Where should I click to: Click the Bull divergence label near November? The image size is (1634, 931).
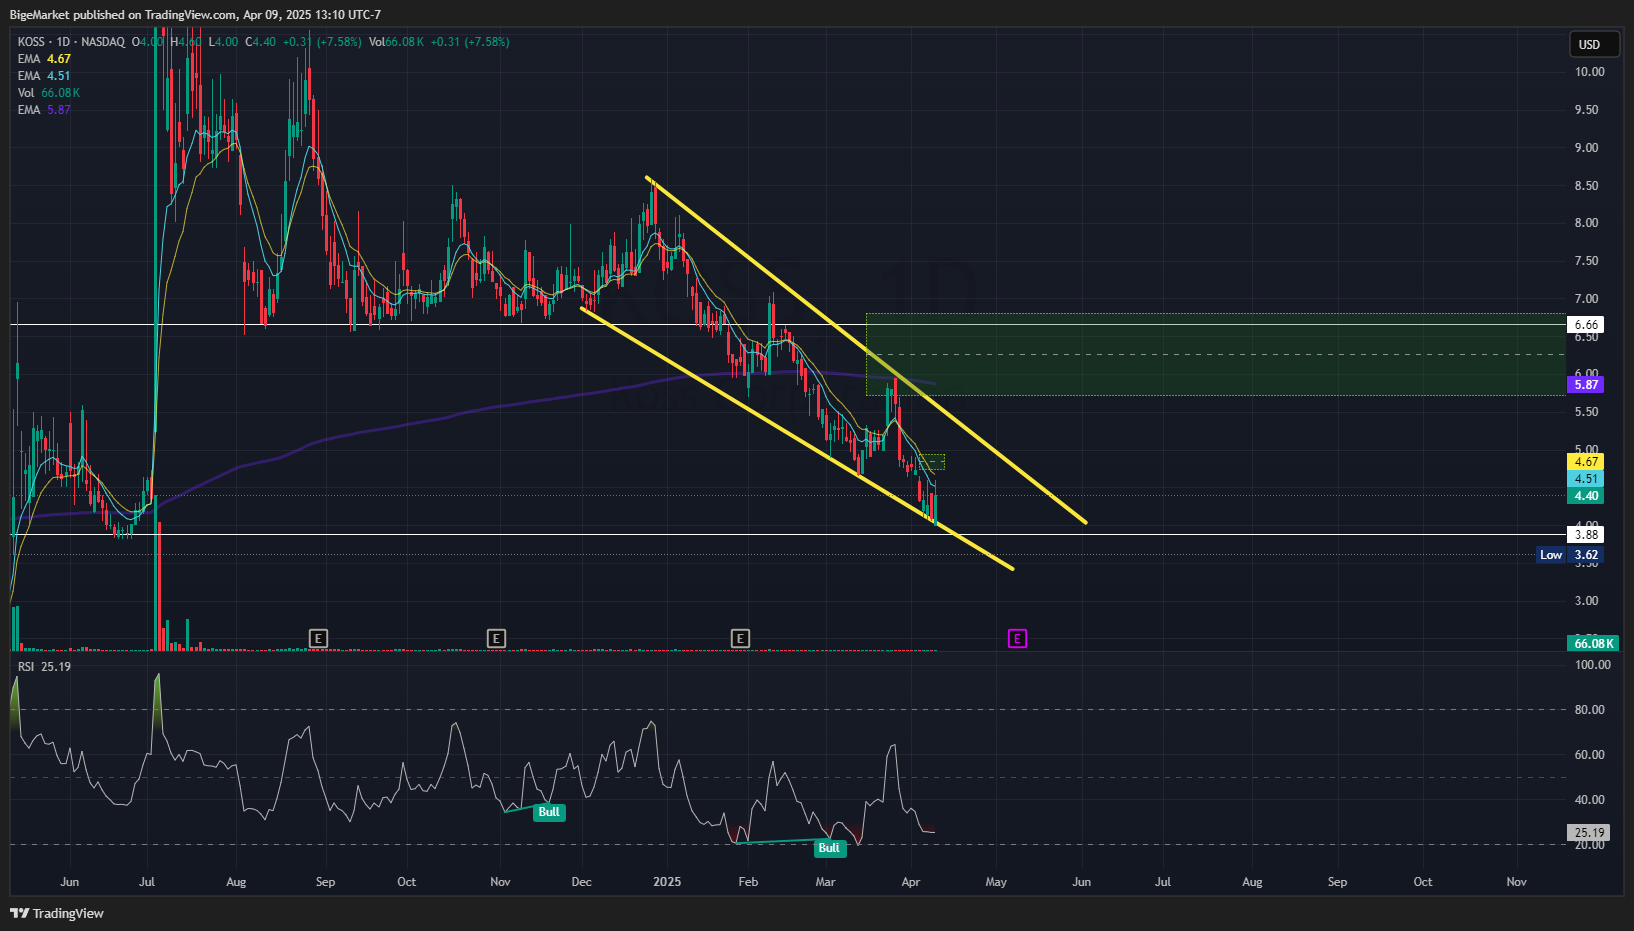tap(549, 812)
